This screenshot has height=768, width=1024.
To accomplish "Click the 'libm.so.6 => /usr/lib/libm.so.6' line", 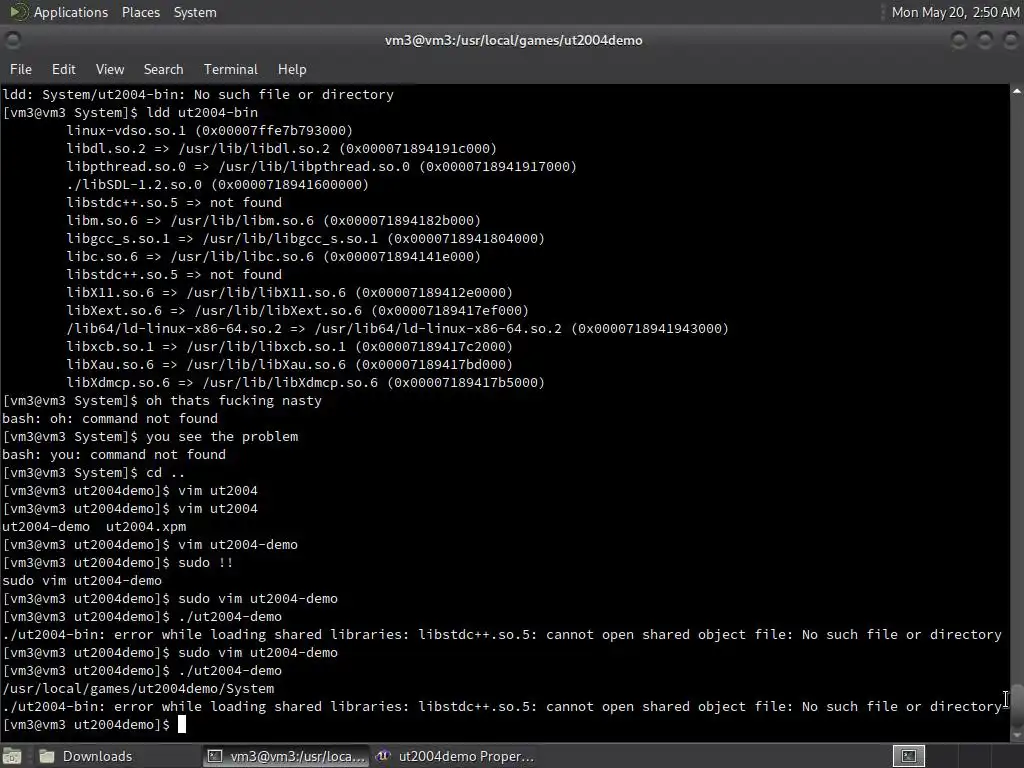I will click(273, 221).
